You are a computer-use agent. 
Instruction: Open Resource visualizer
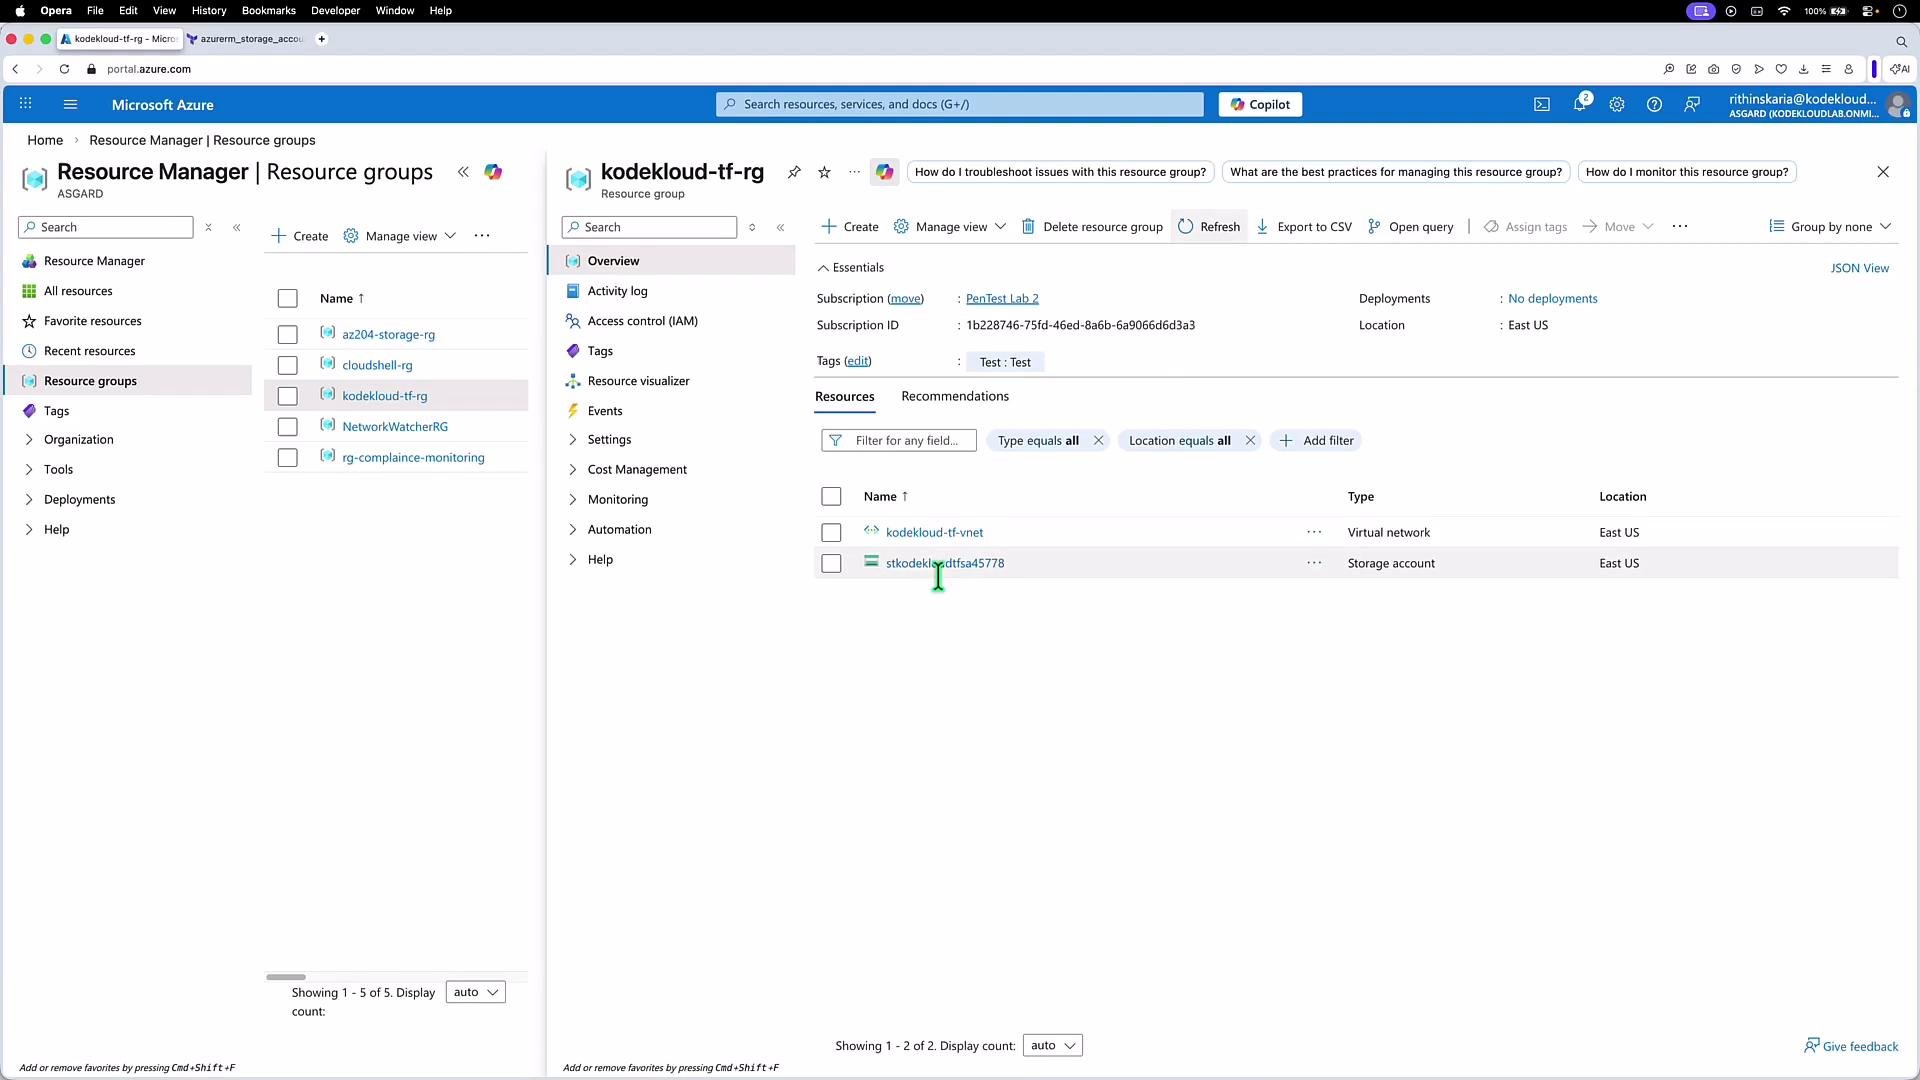[639, 381]
